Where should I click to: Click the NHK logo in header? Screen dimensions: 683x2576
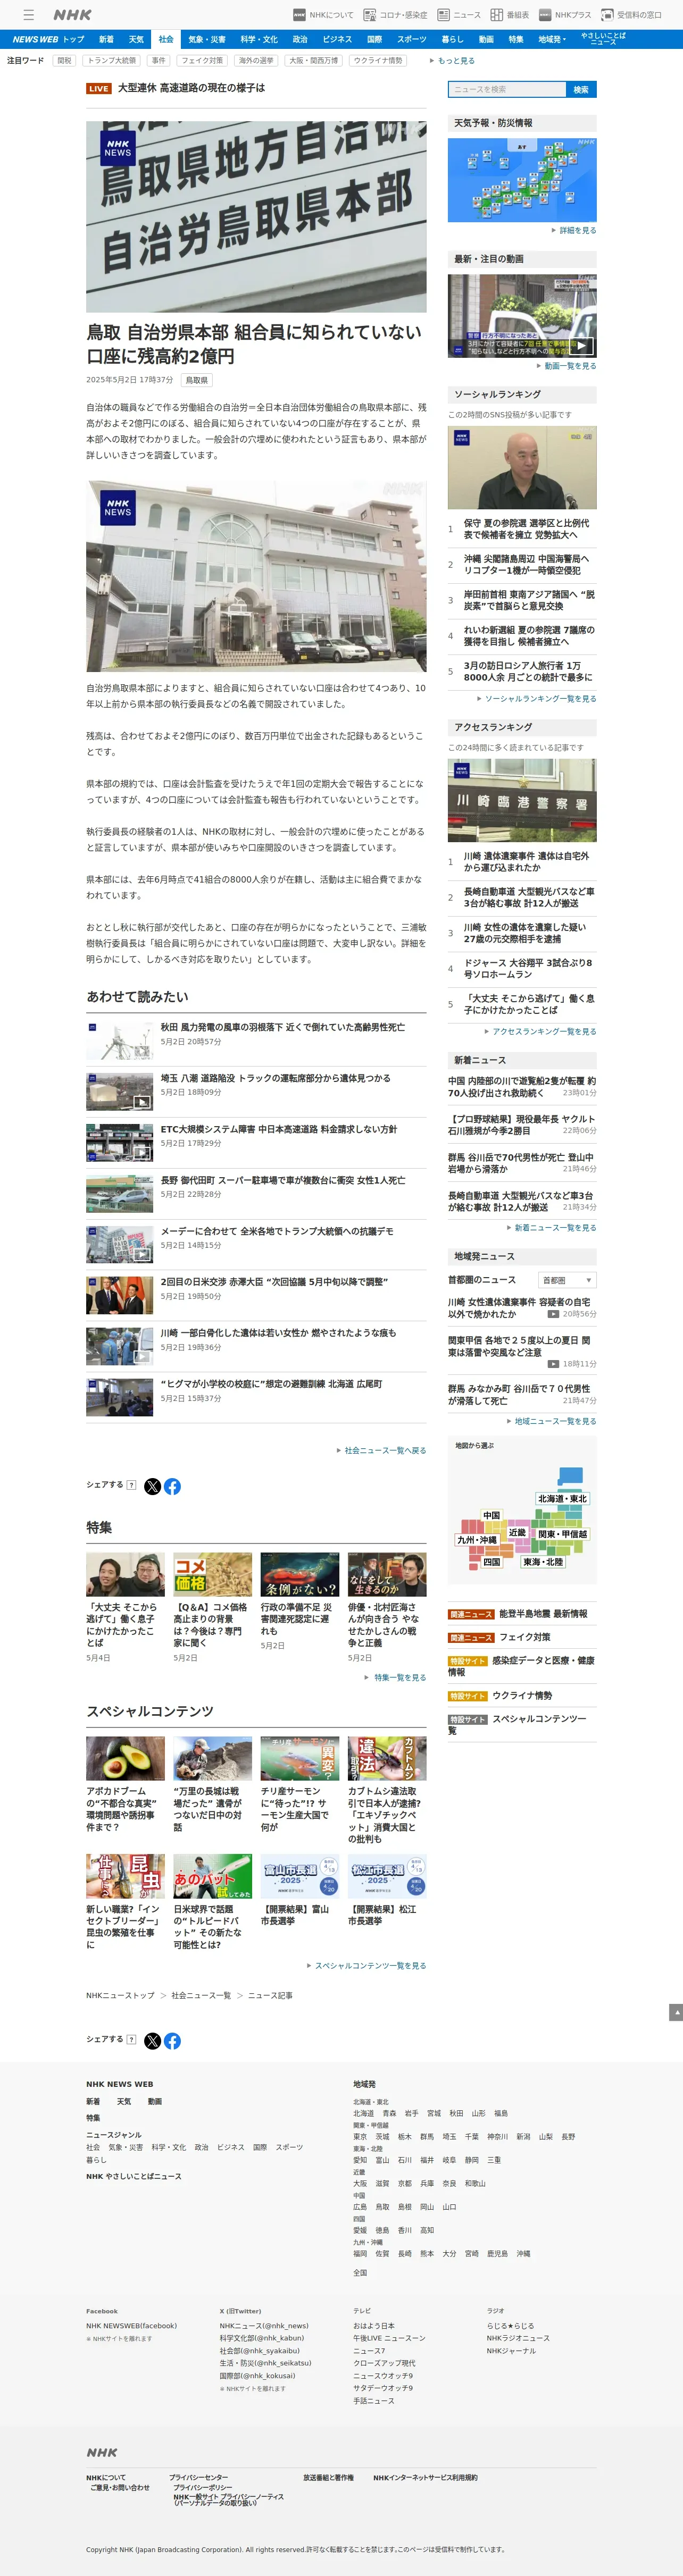pos(72,15)
